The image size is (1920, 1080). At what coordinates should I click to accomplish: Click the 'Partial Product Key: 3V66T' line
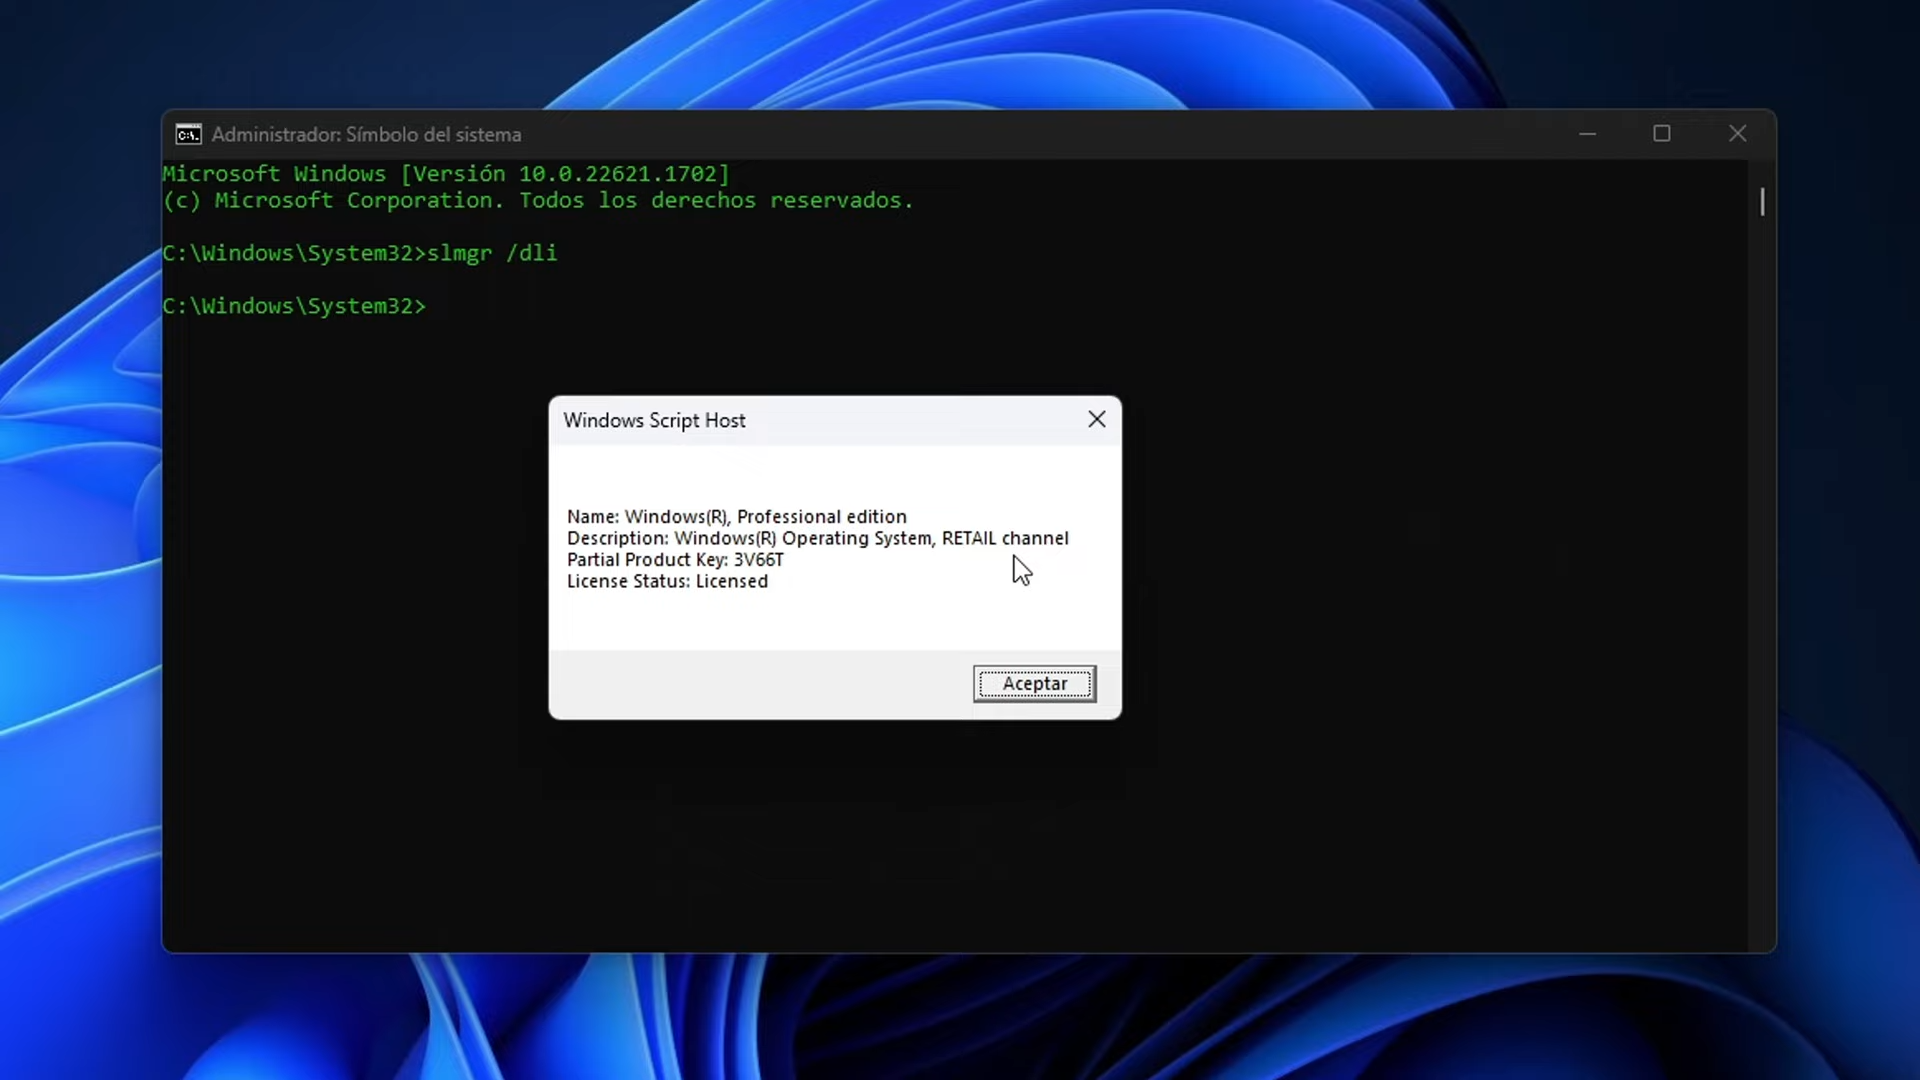[x=675, y=560]
